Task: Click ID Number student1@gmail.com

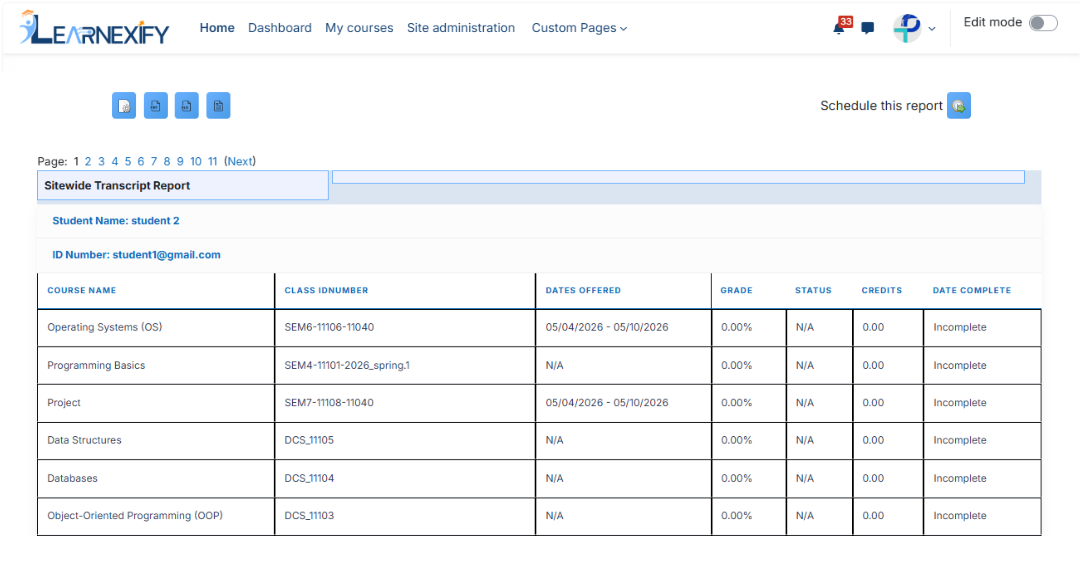Action: [x=136, y=255]
